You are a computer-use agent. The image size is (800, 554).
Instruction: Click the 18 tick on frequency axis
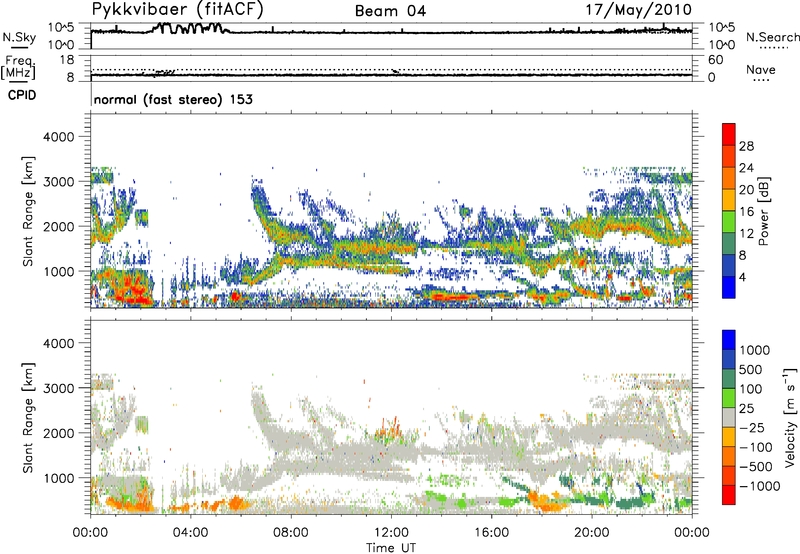67,60
